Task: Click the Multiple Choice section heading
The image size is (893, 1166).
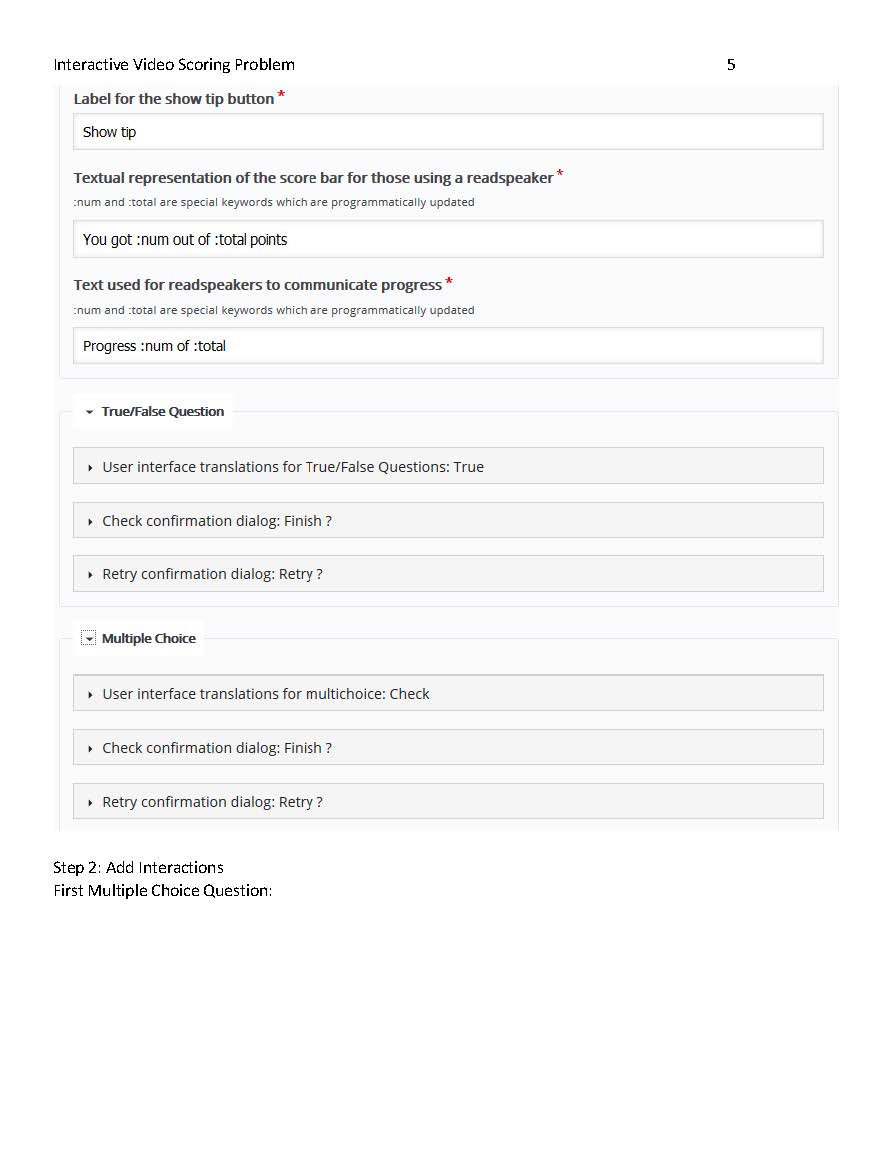Action: 149,639
